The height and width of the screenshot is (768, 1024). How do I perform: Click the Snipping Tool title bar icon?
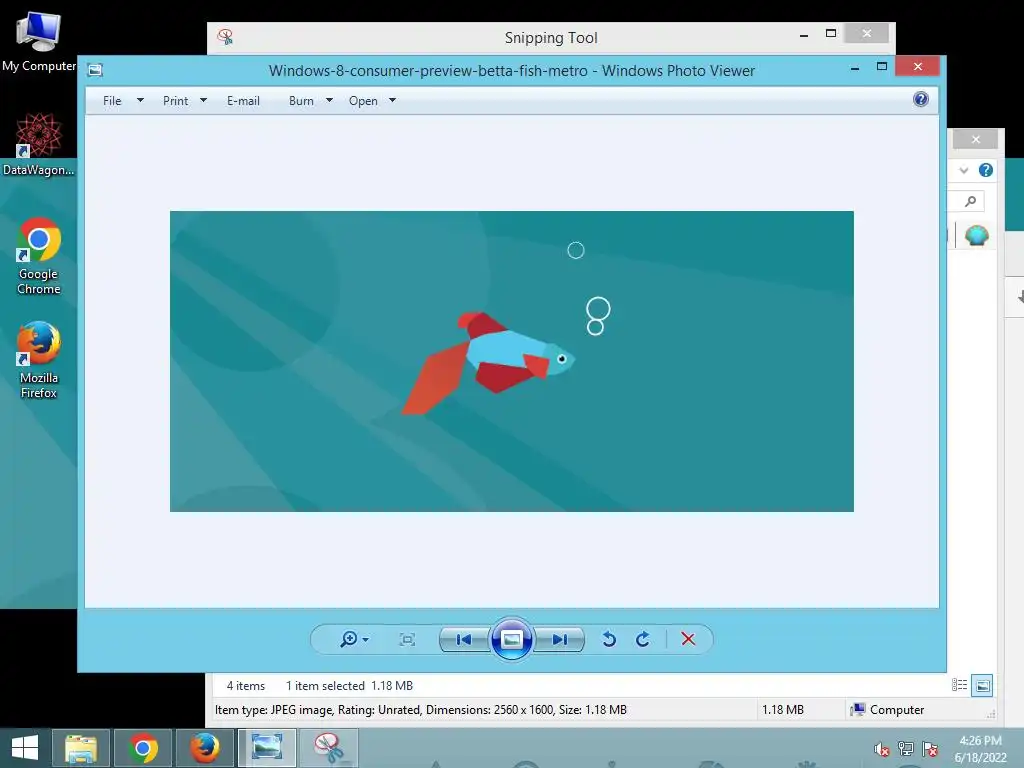(225, 37)
